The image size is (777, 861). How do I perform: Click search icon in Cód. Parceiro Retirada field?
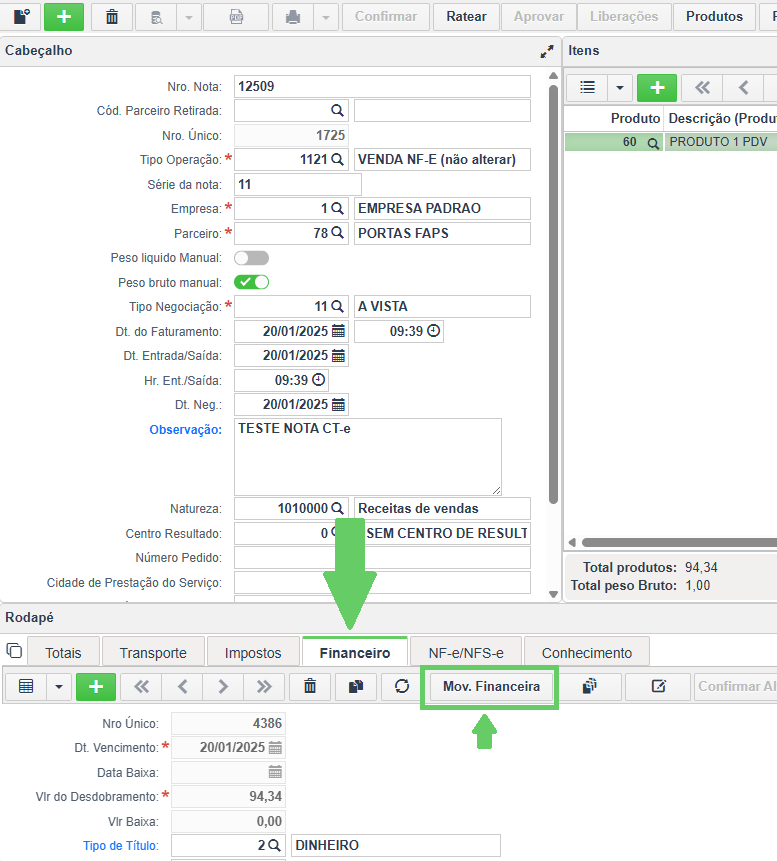coord(337,111)
